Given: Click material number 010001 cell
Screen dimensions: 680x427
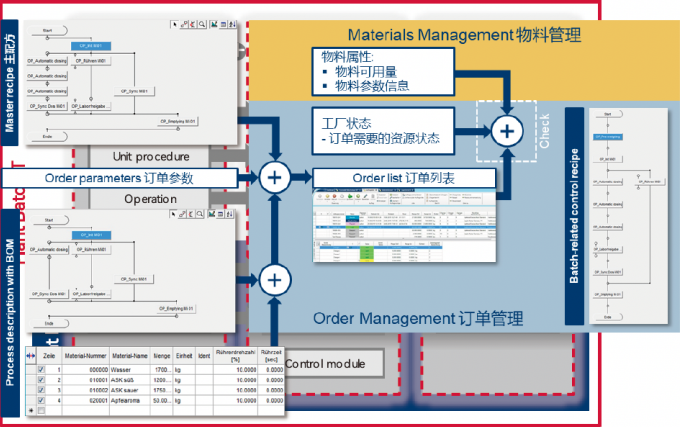Looking at the screenshot, I should [85, 380].
